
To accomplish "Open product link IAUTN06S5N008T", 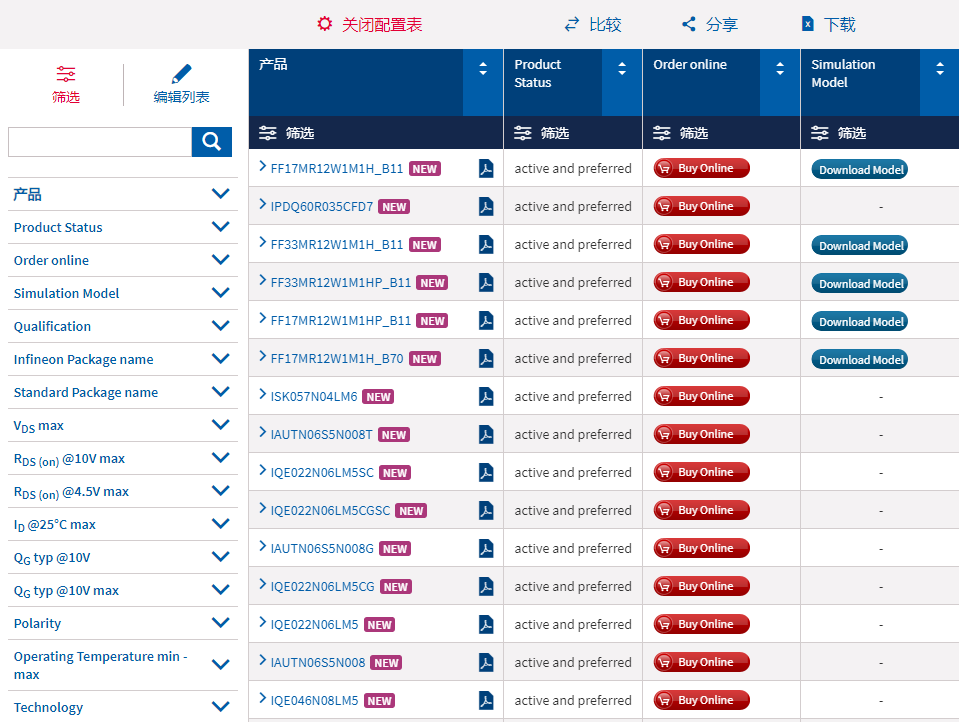I will pos(322,434).
